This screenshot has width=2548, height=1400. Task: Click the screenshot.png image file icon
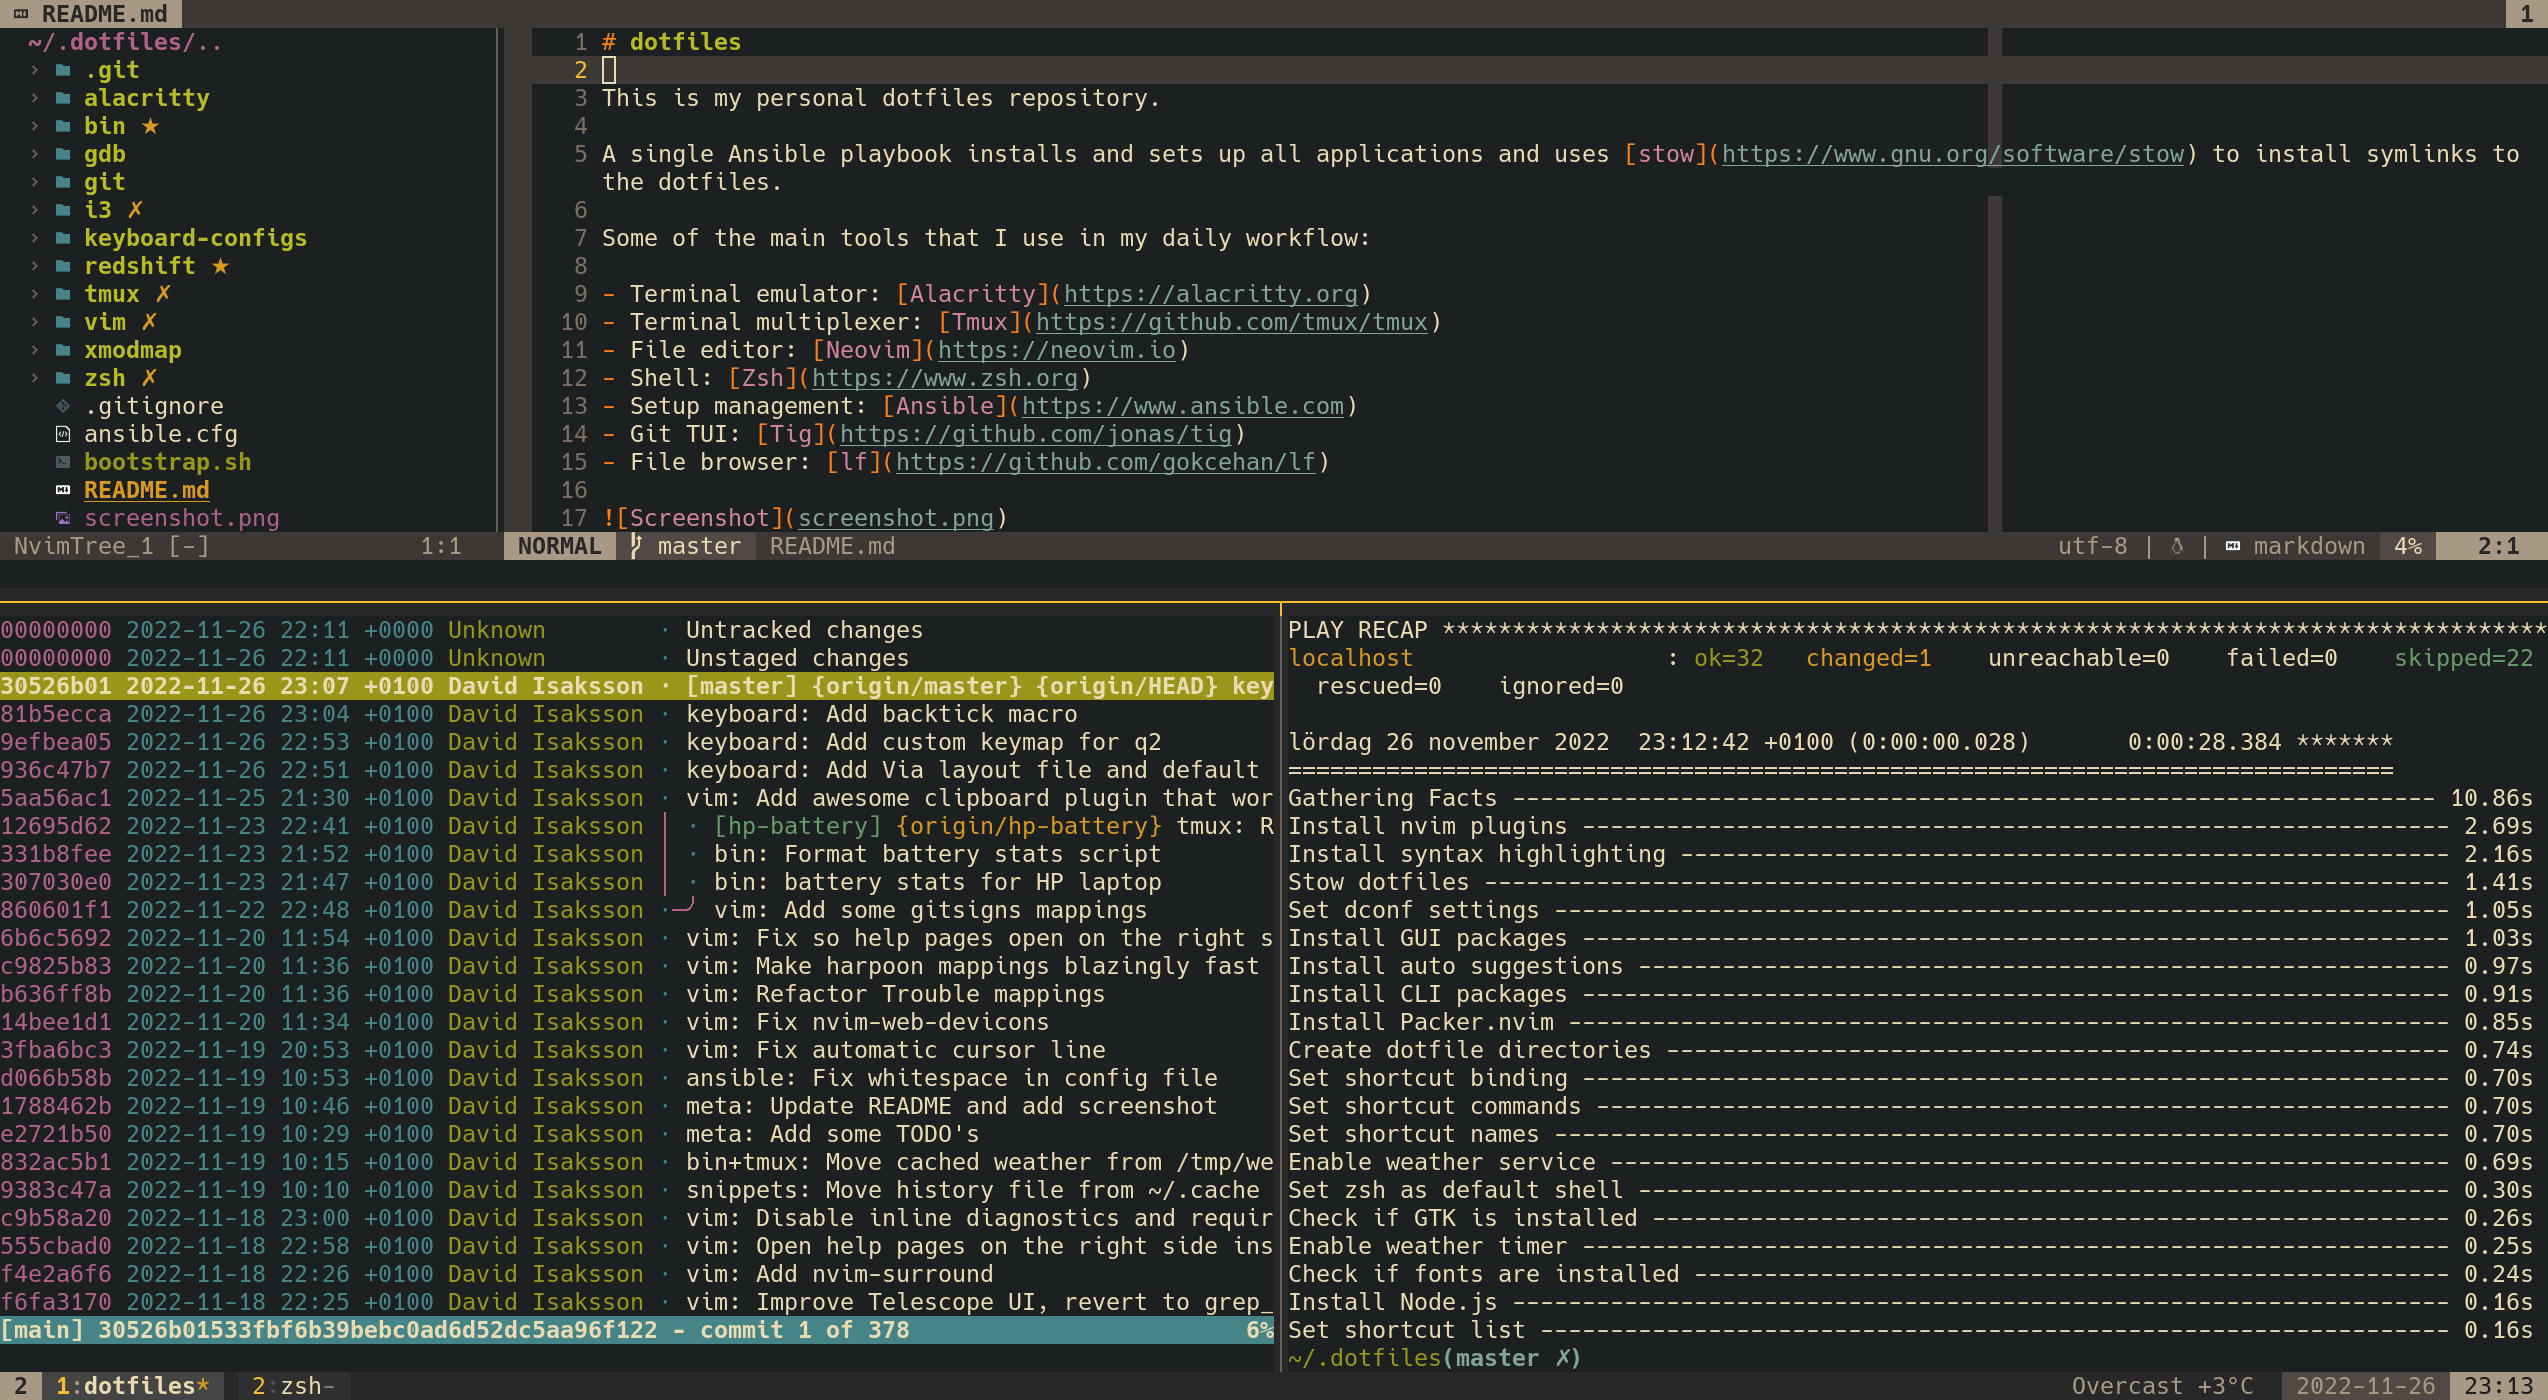(x=63, y=518)
